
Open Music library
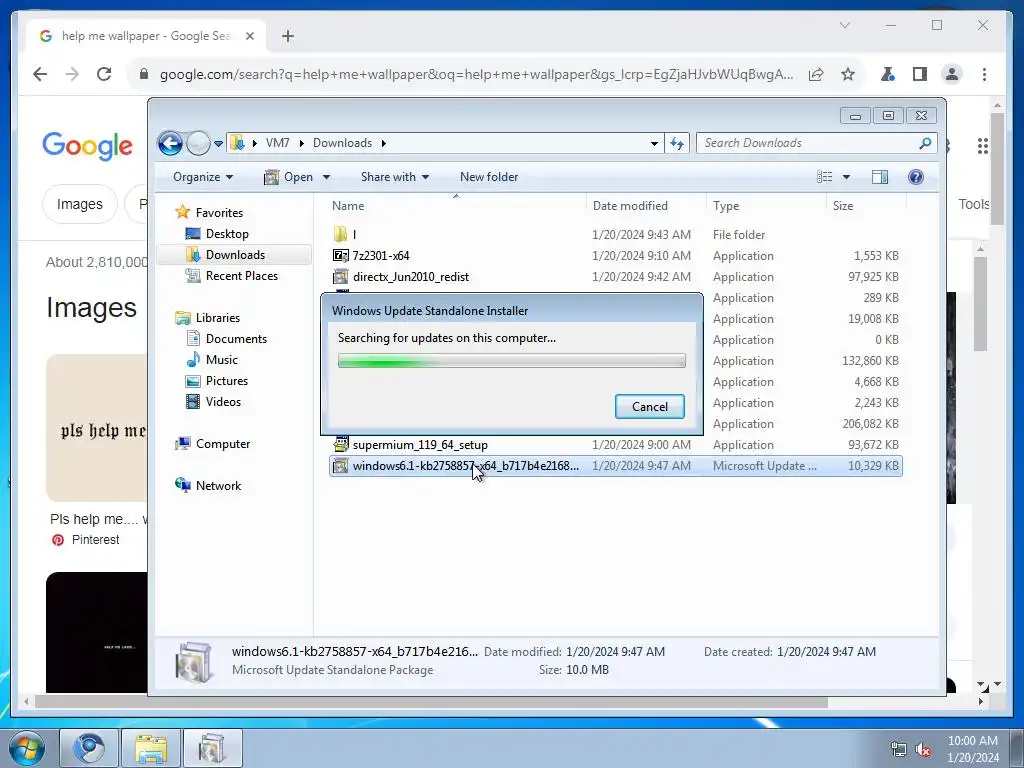coord(221,359)
